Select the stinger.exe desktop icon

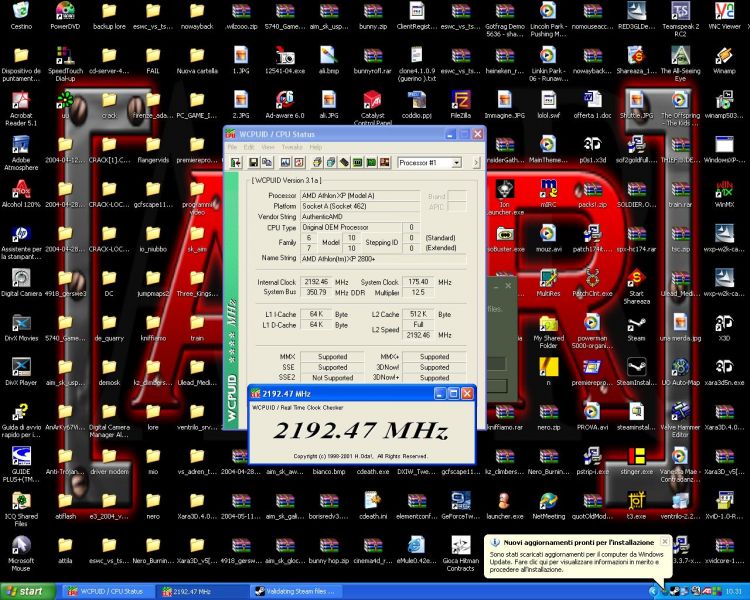pos(636,461)
